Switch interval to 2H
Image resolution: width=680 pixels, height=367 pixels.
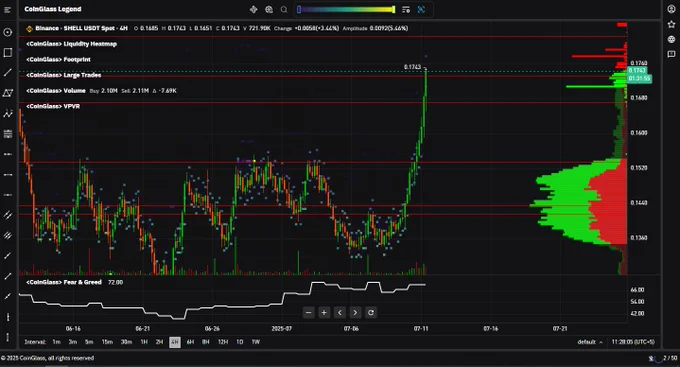(x=159, y=342)
